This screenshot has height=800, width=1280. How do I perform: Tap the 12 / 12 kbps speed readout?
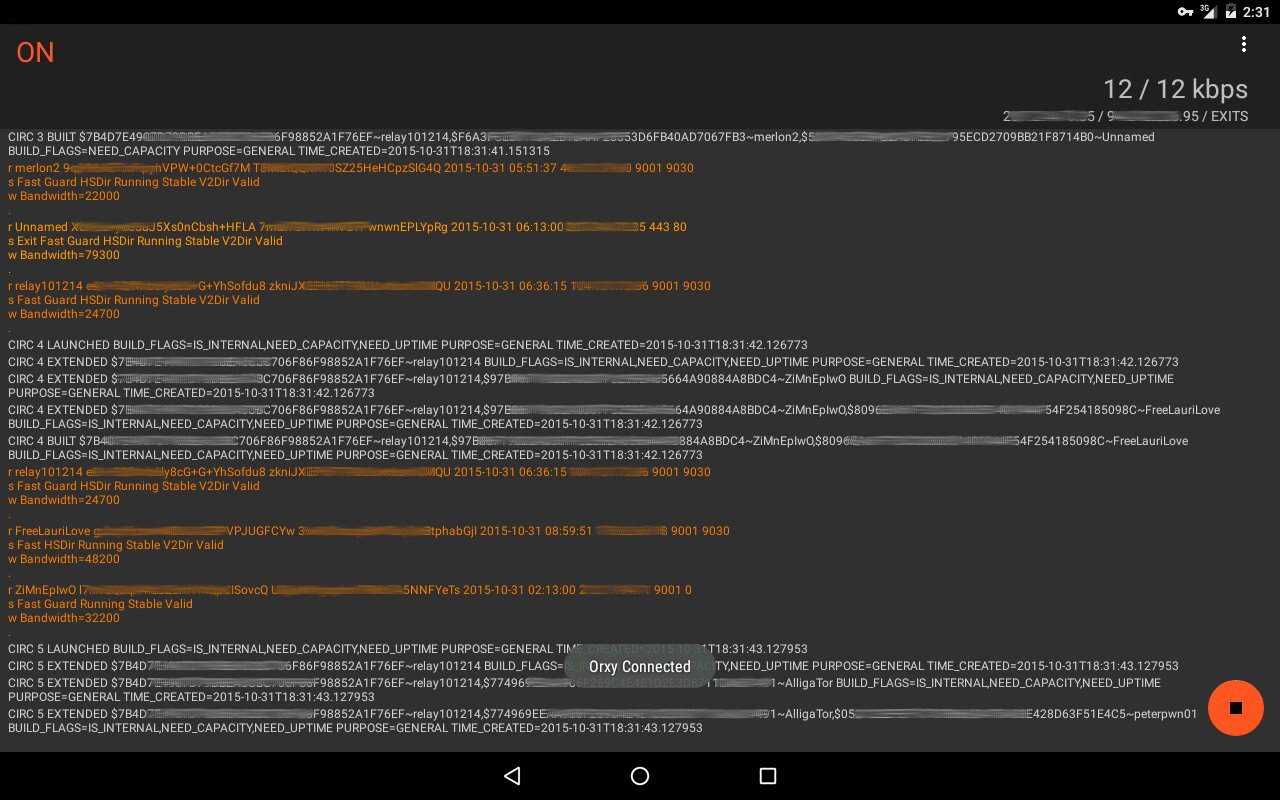tap(1175, 89)
